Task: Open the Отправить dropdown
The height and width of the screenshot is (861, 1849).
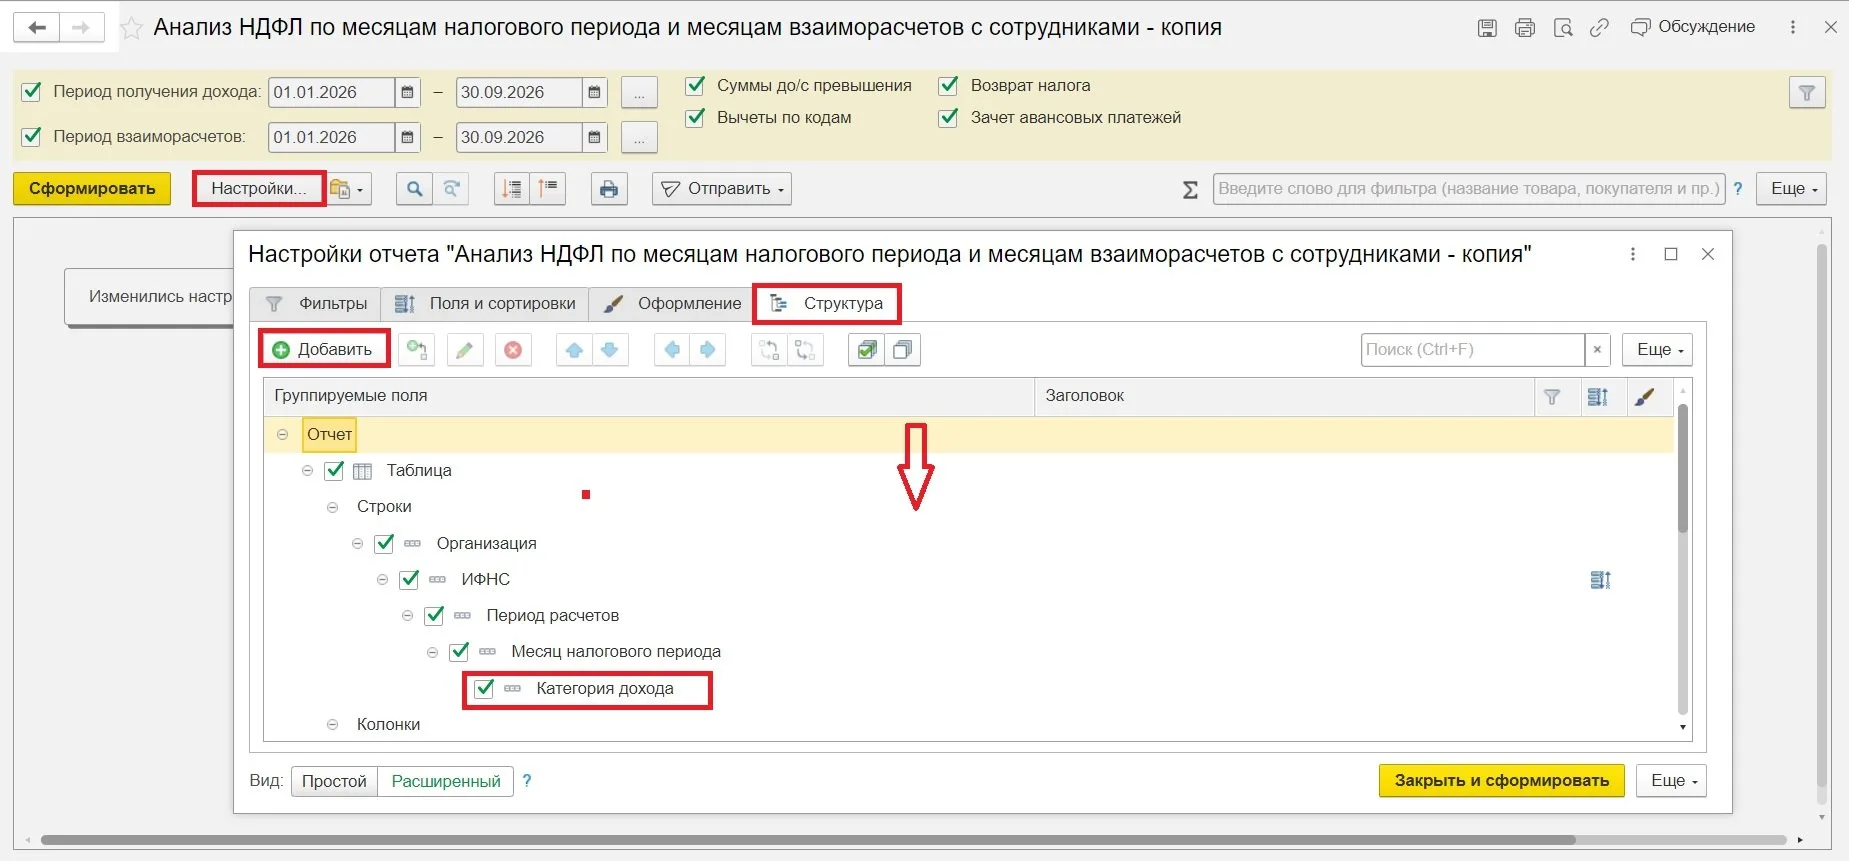Action: pyautogui.click(x=722, y=188)
